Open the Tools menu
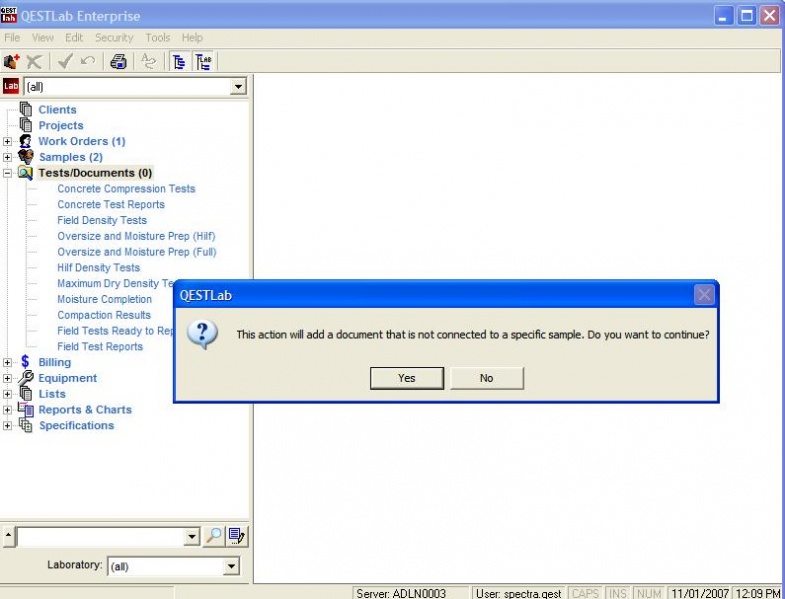This screenshot has width=785, height=599. (158, 38)
